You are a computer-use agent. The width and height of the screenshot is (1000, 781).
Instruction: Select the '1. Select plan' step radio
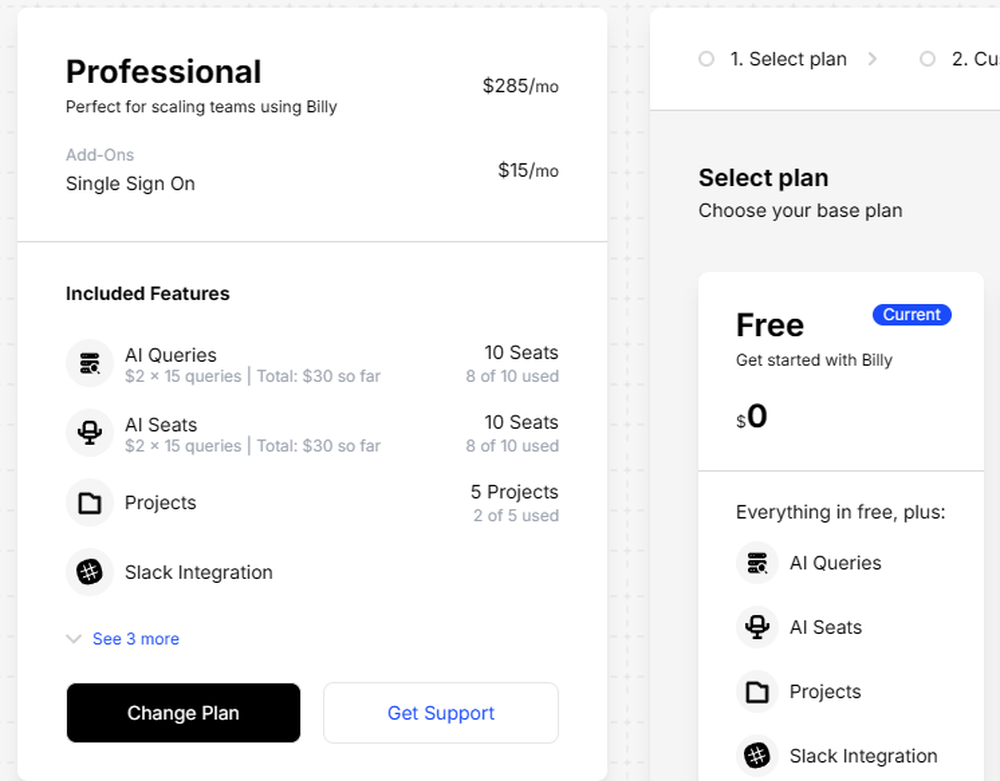pos(707,59)
